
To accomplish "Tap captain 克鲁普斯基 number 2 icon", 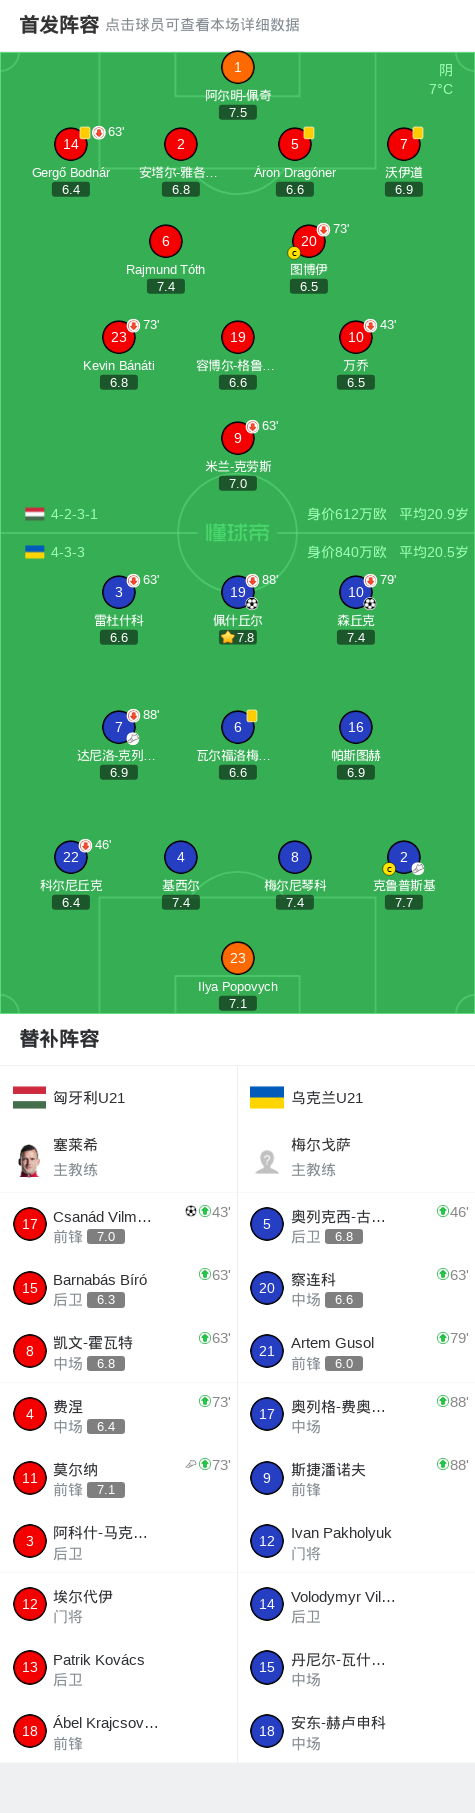I will (x=404, y=857).
